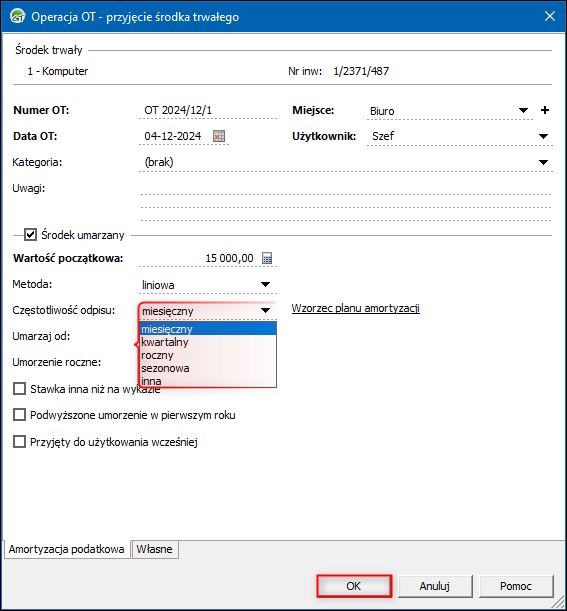The width and height of the screenshot is (567, 611).
Task: Open Wzorzec planu amortyzacji link
Action: pos(355,308)
